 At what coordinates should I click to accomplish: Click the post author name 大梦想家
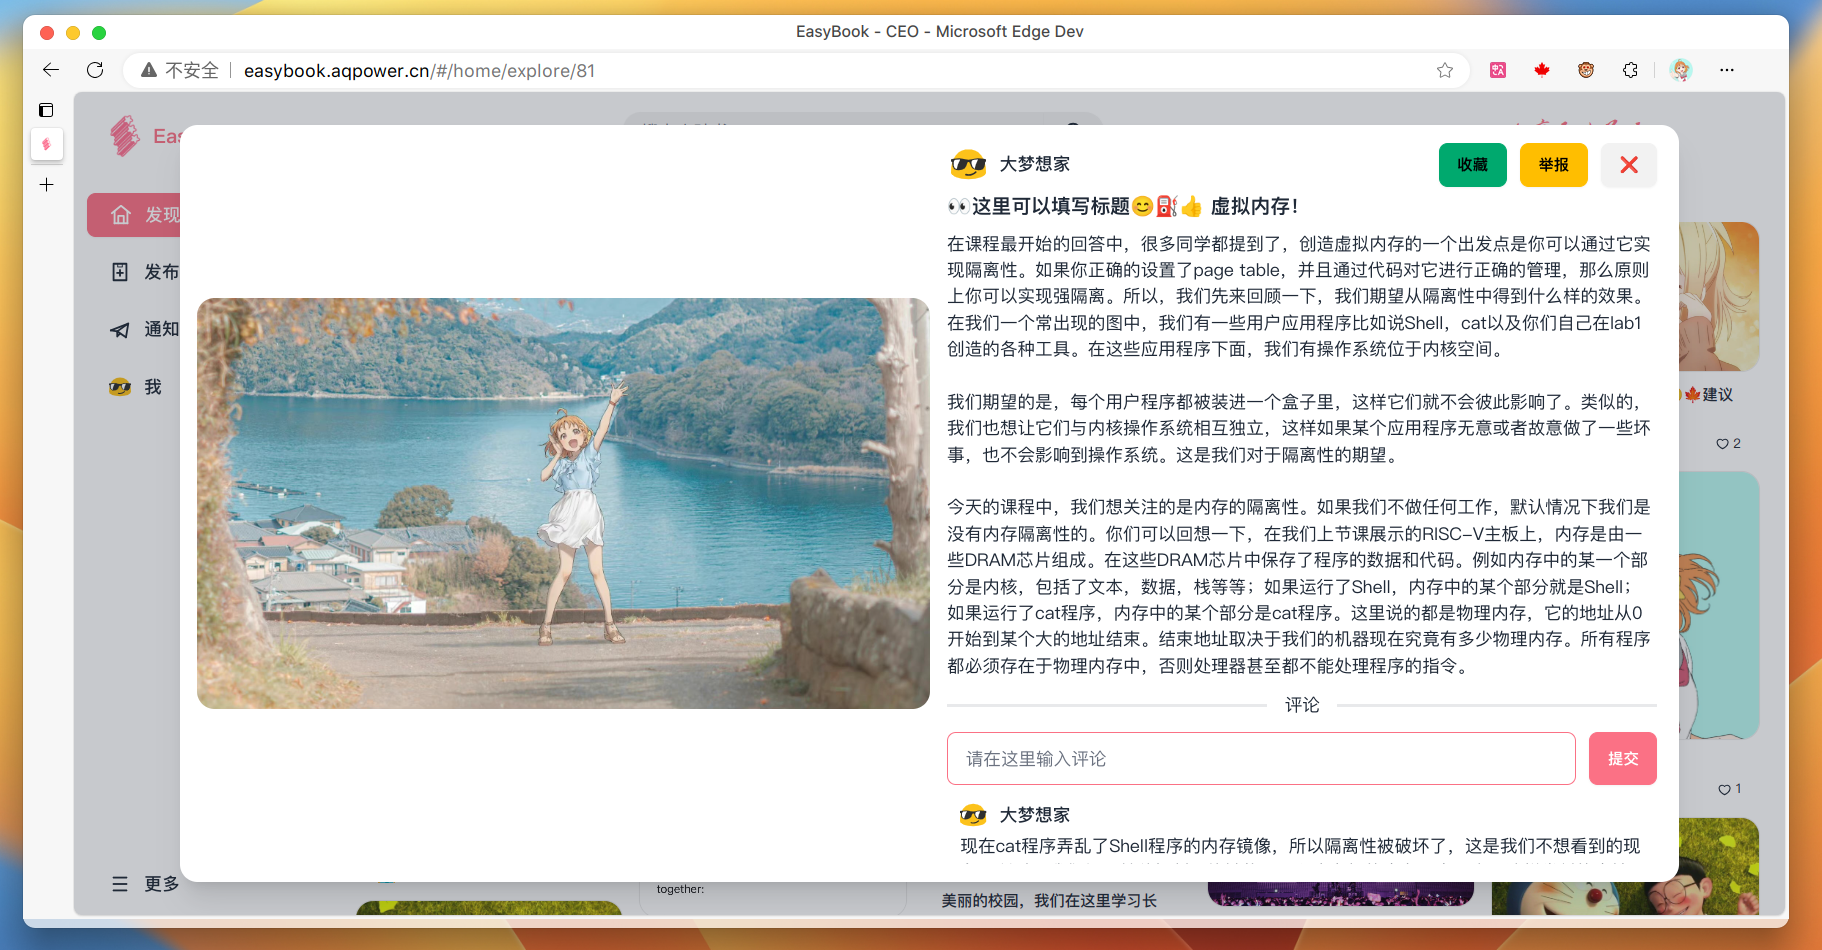tap(1034, 164)
